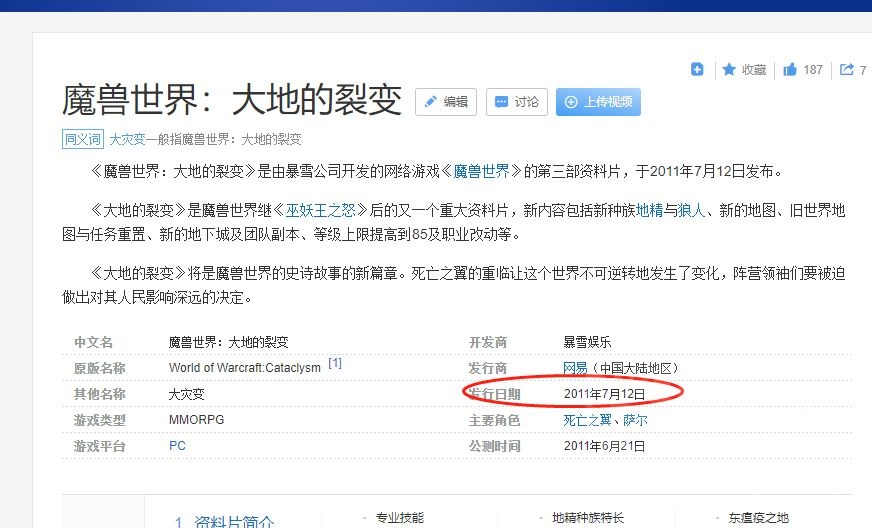
Task: Click the MMORPG game type value
Action: (x=197, y=420)
